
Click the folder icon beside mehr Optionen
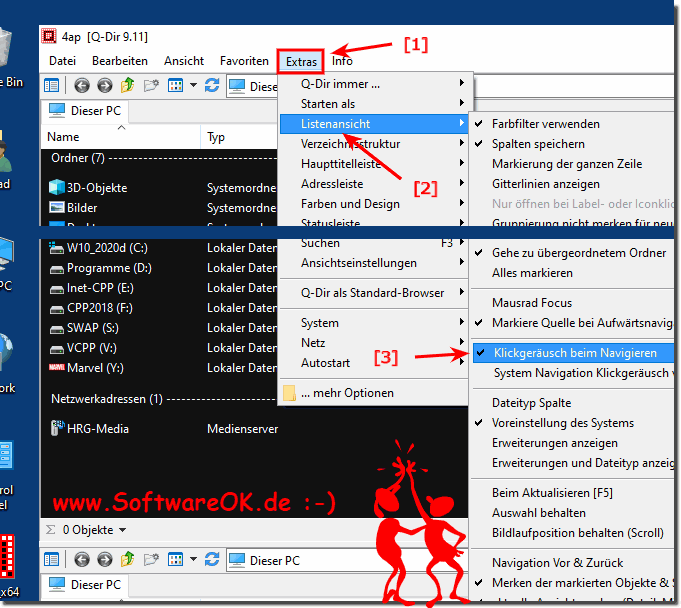point(289,393)
